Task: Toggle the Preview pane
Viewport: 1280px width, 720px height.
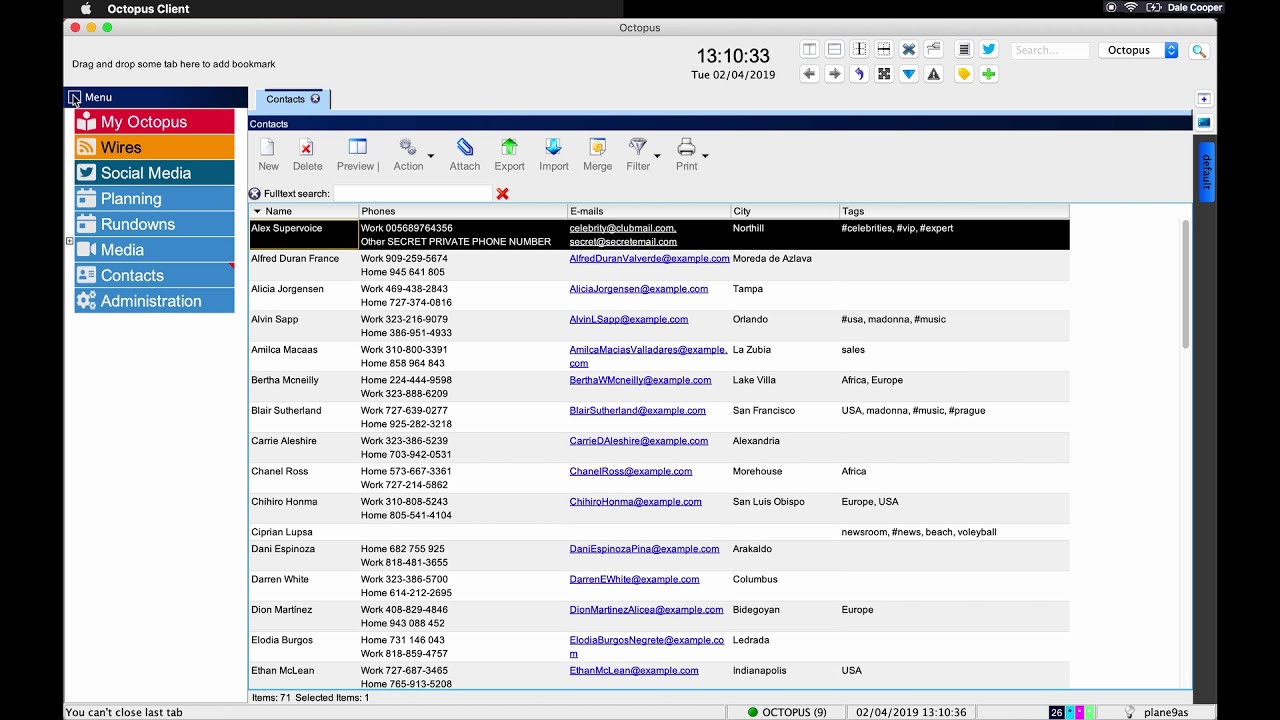Action: (357, 148)
